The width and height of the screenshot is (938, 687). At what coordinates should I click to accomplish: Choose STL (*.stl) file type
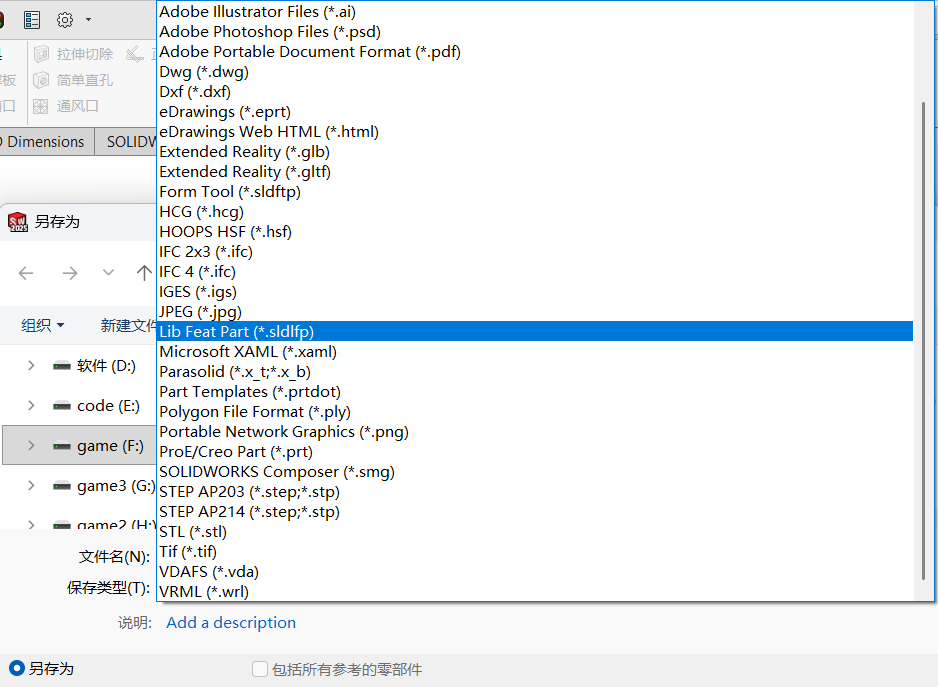click(x=534, y=532)
